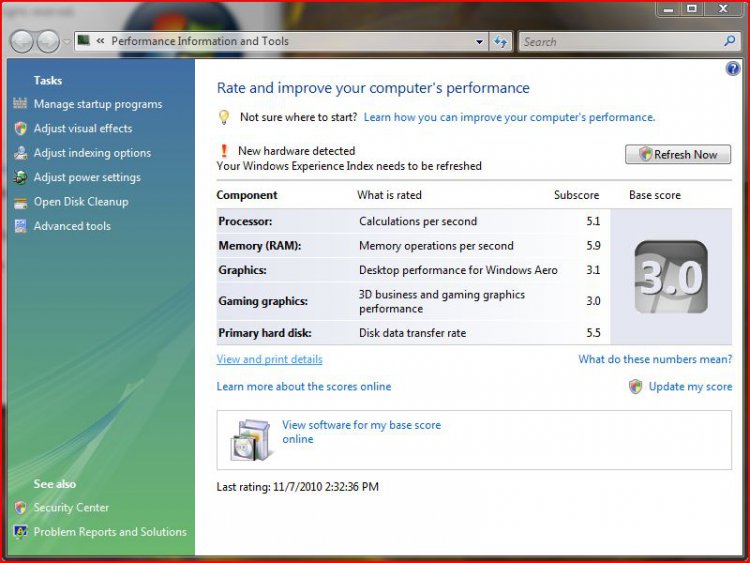Click the New hardware detected message
The width and height of the screenshot is (750, 563).
(x=297, y=151)
